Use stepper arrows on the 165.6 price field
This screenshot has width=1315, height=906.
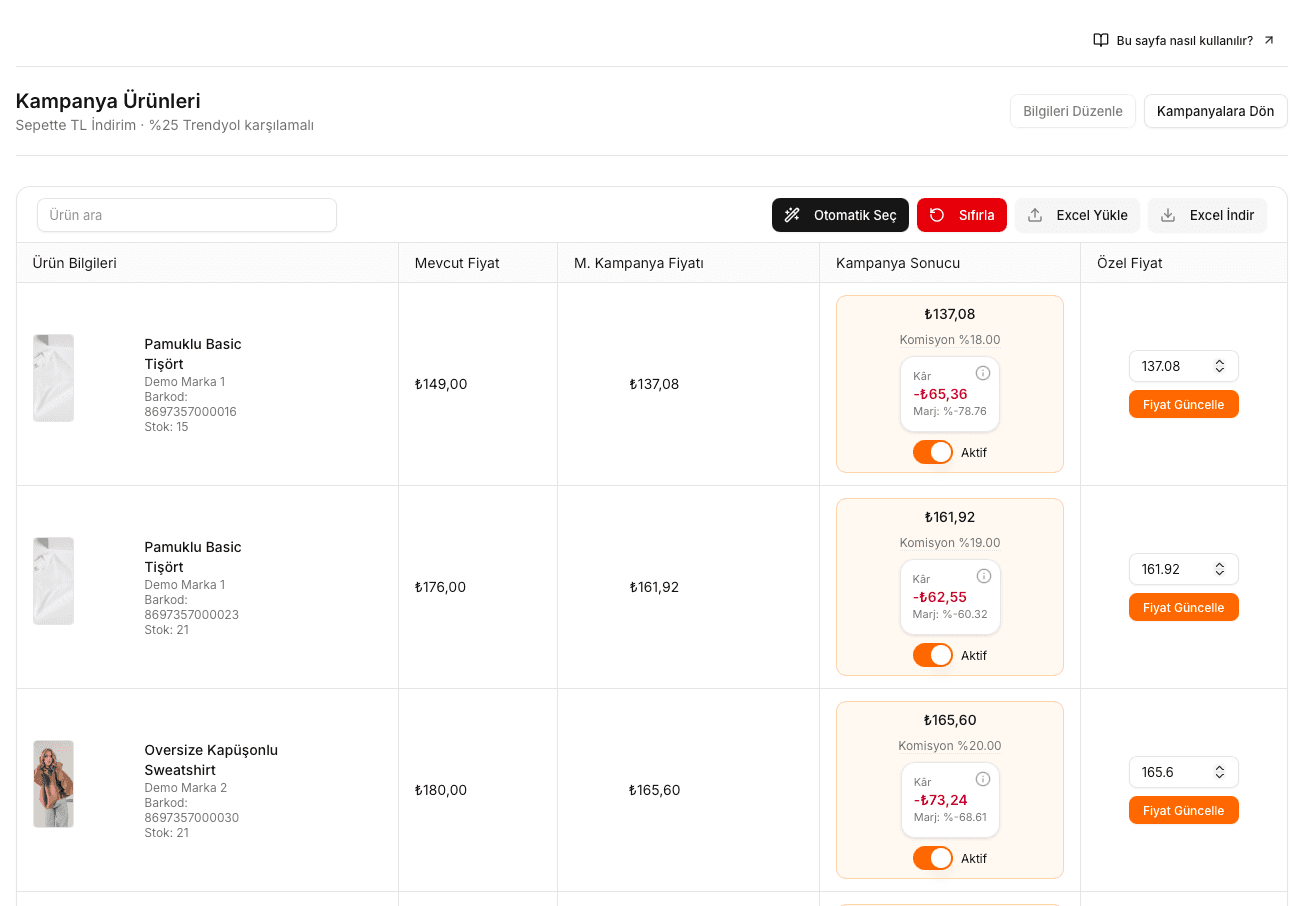click(1220, 772)
